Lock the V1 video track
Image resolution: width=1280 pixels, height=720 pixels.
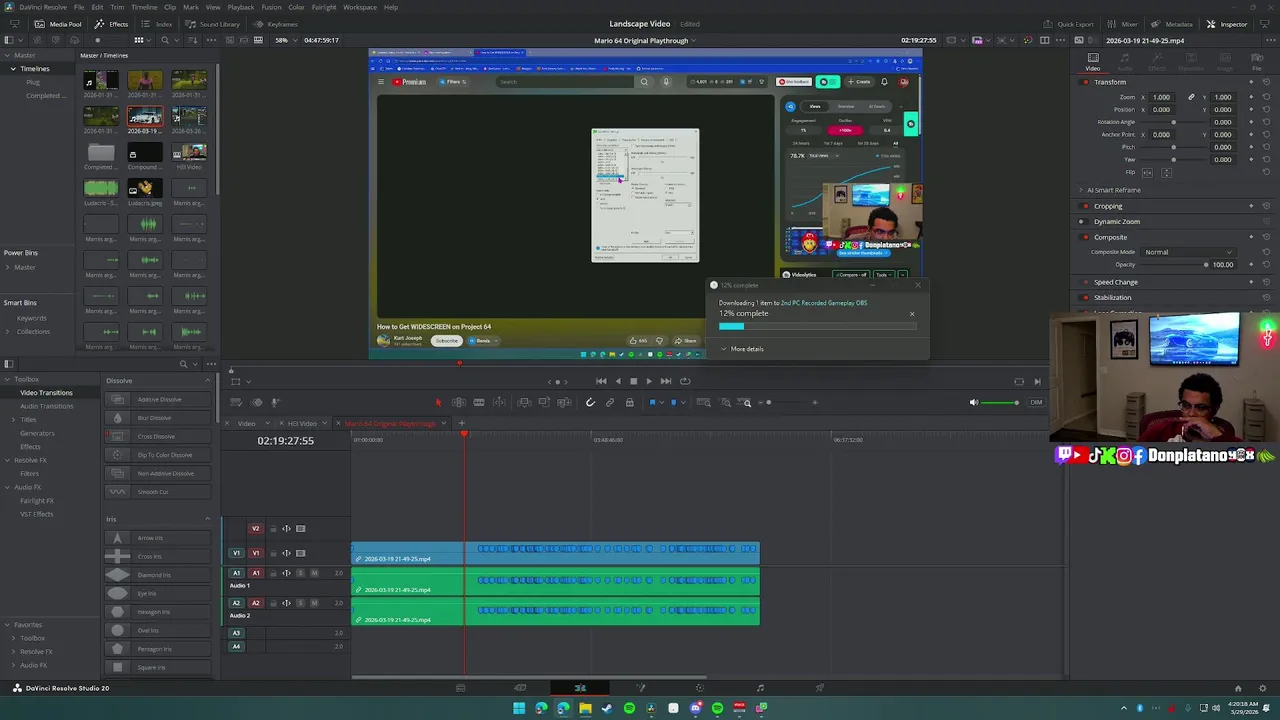272,553
